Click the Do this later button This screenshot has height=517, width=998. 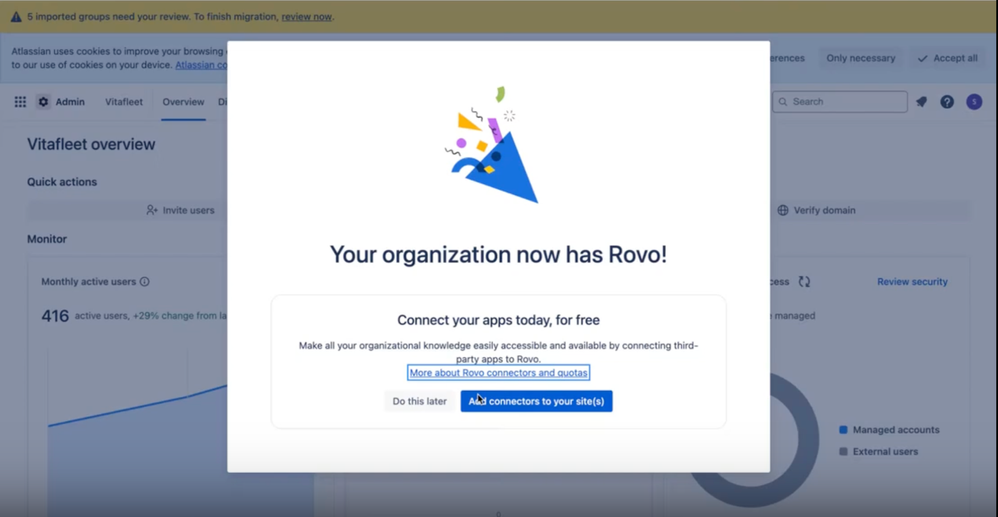tap(419, 401)
